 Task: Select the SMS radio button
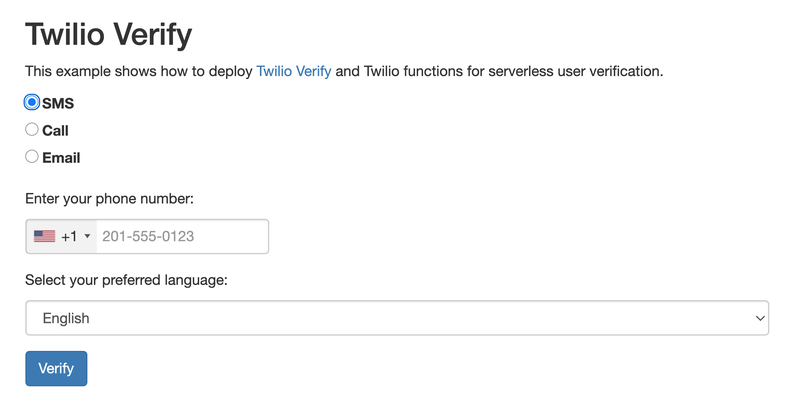click(x=32, y=102)
